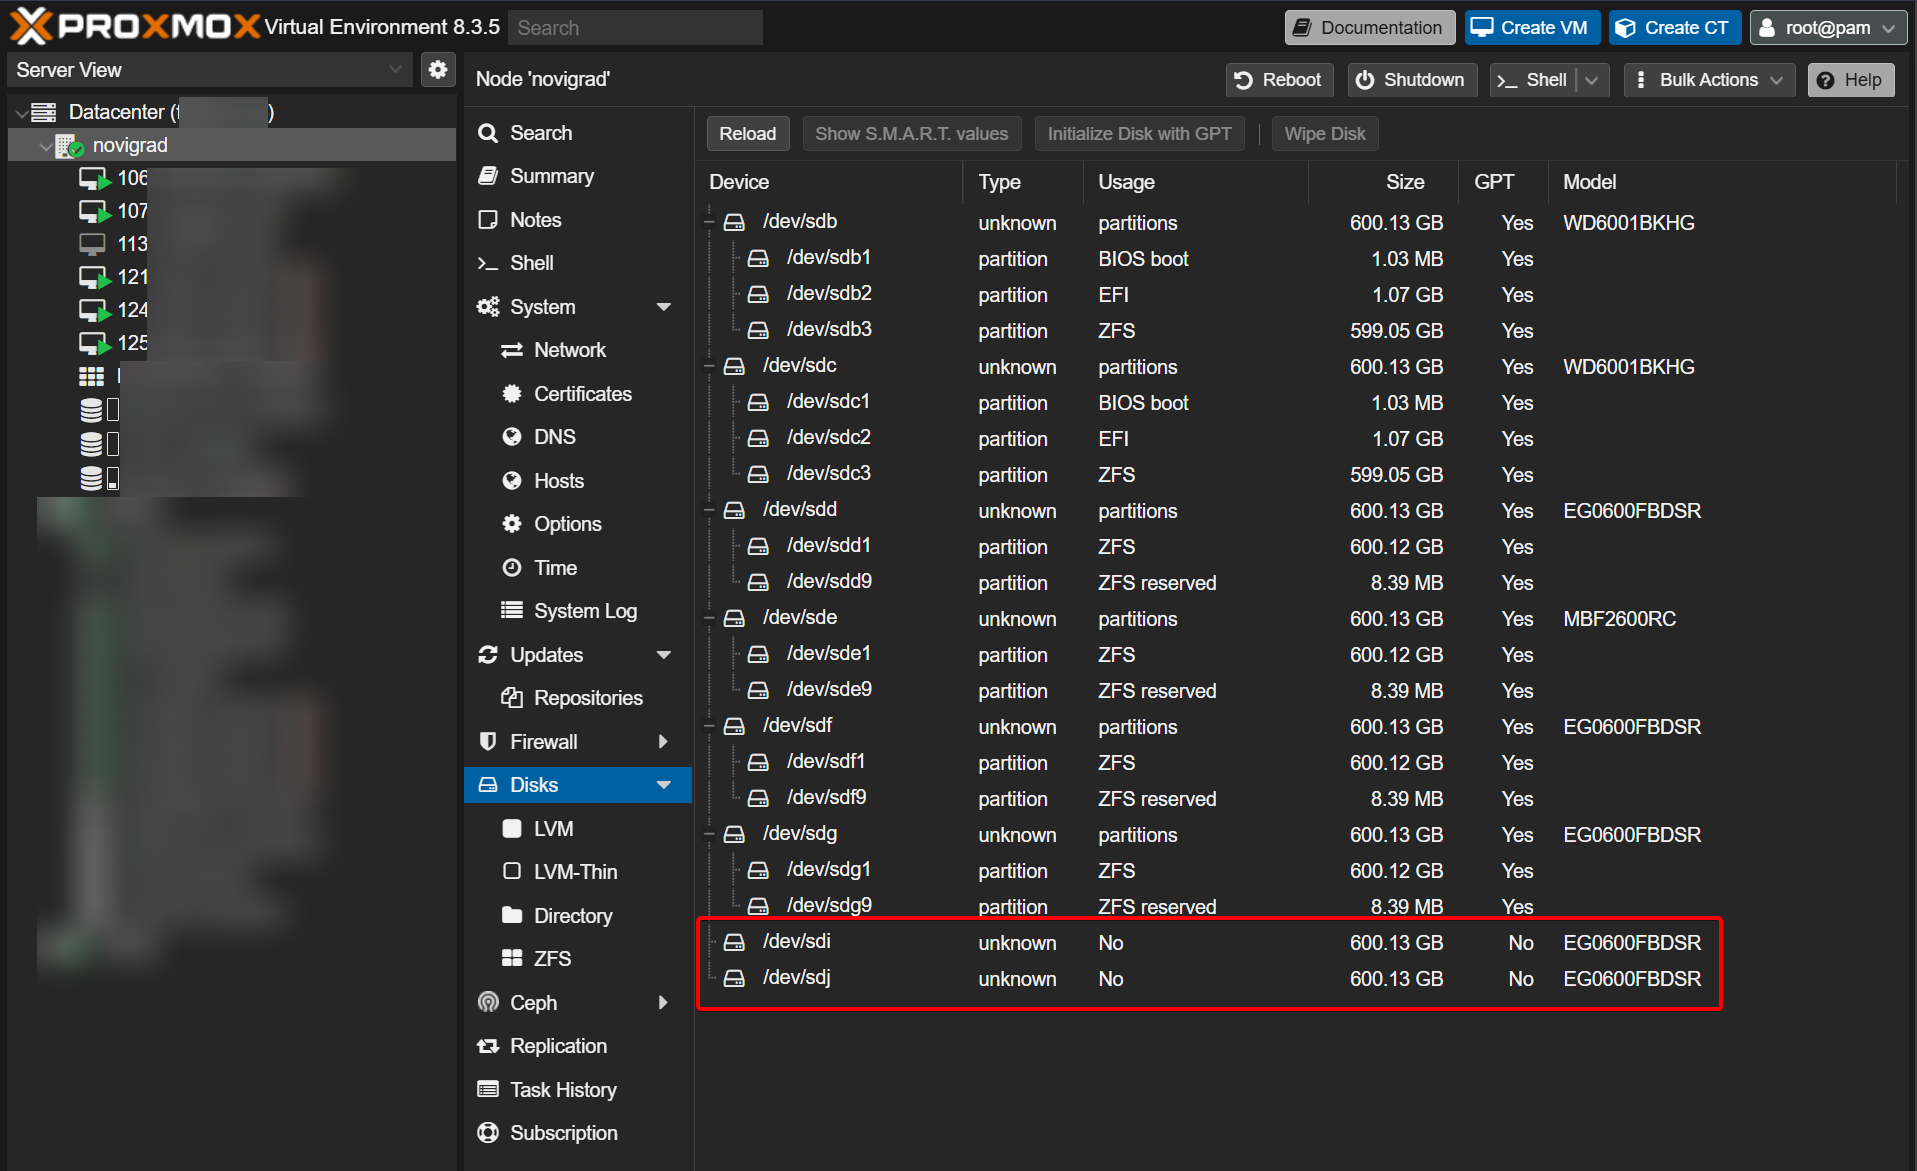
Task: Open the Documentation link
Action: click(1369, 28)
